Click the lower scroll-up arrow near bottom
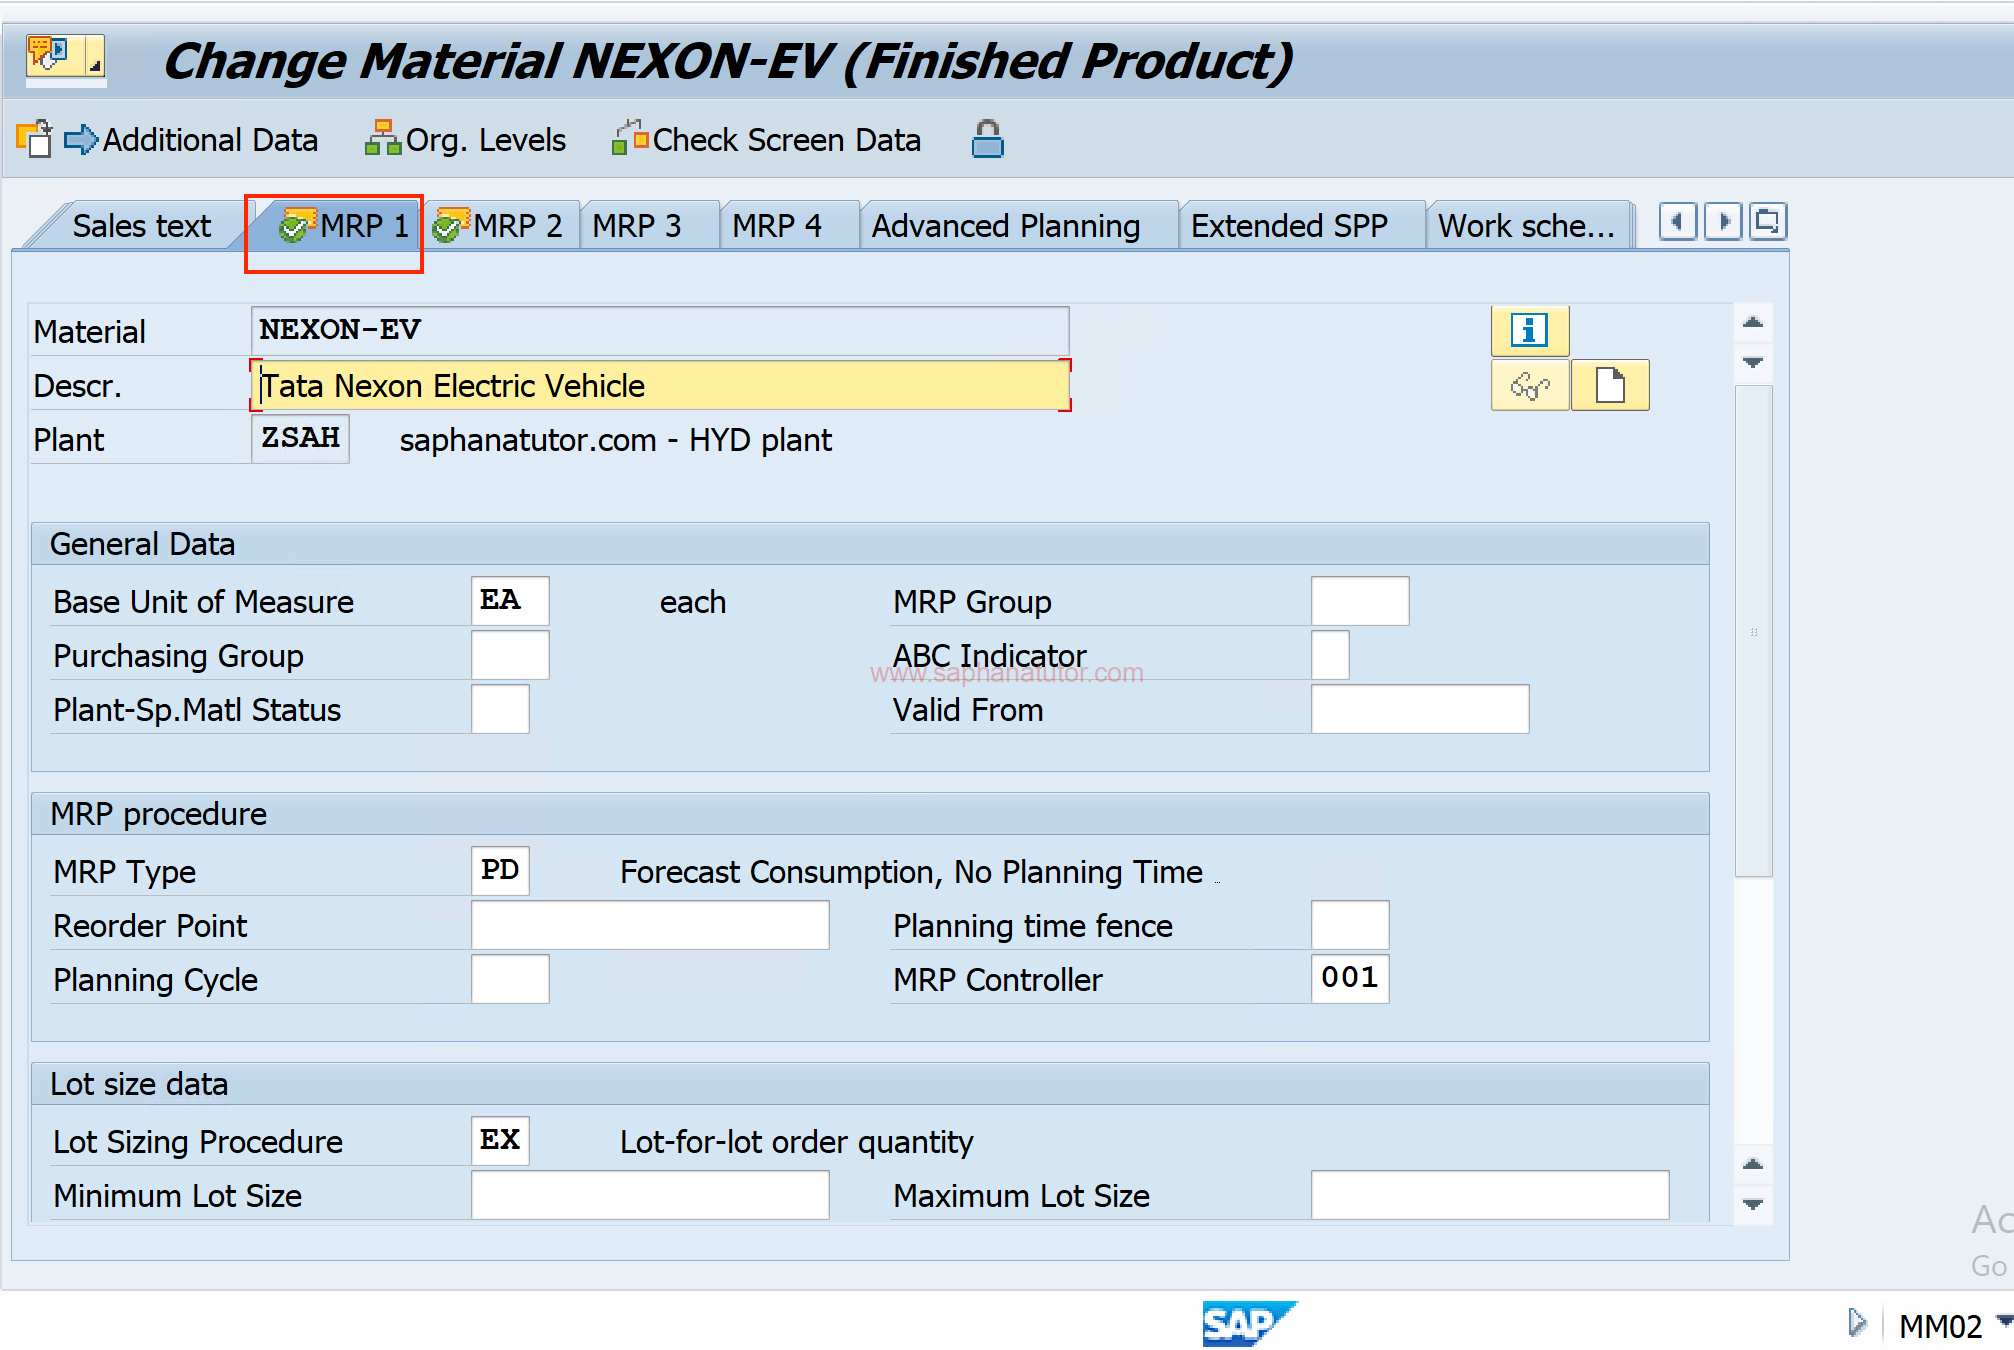2014x1350 pixels. point(1753,1165)
